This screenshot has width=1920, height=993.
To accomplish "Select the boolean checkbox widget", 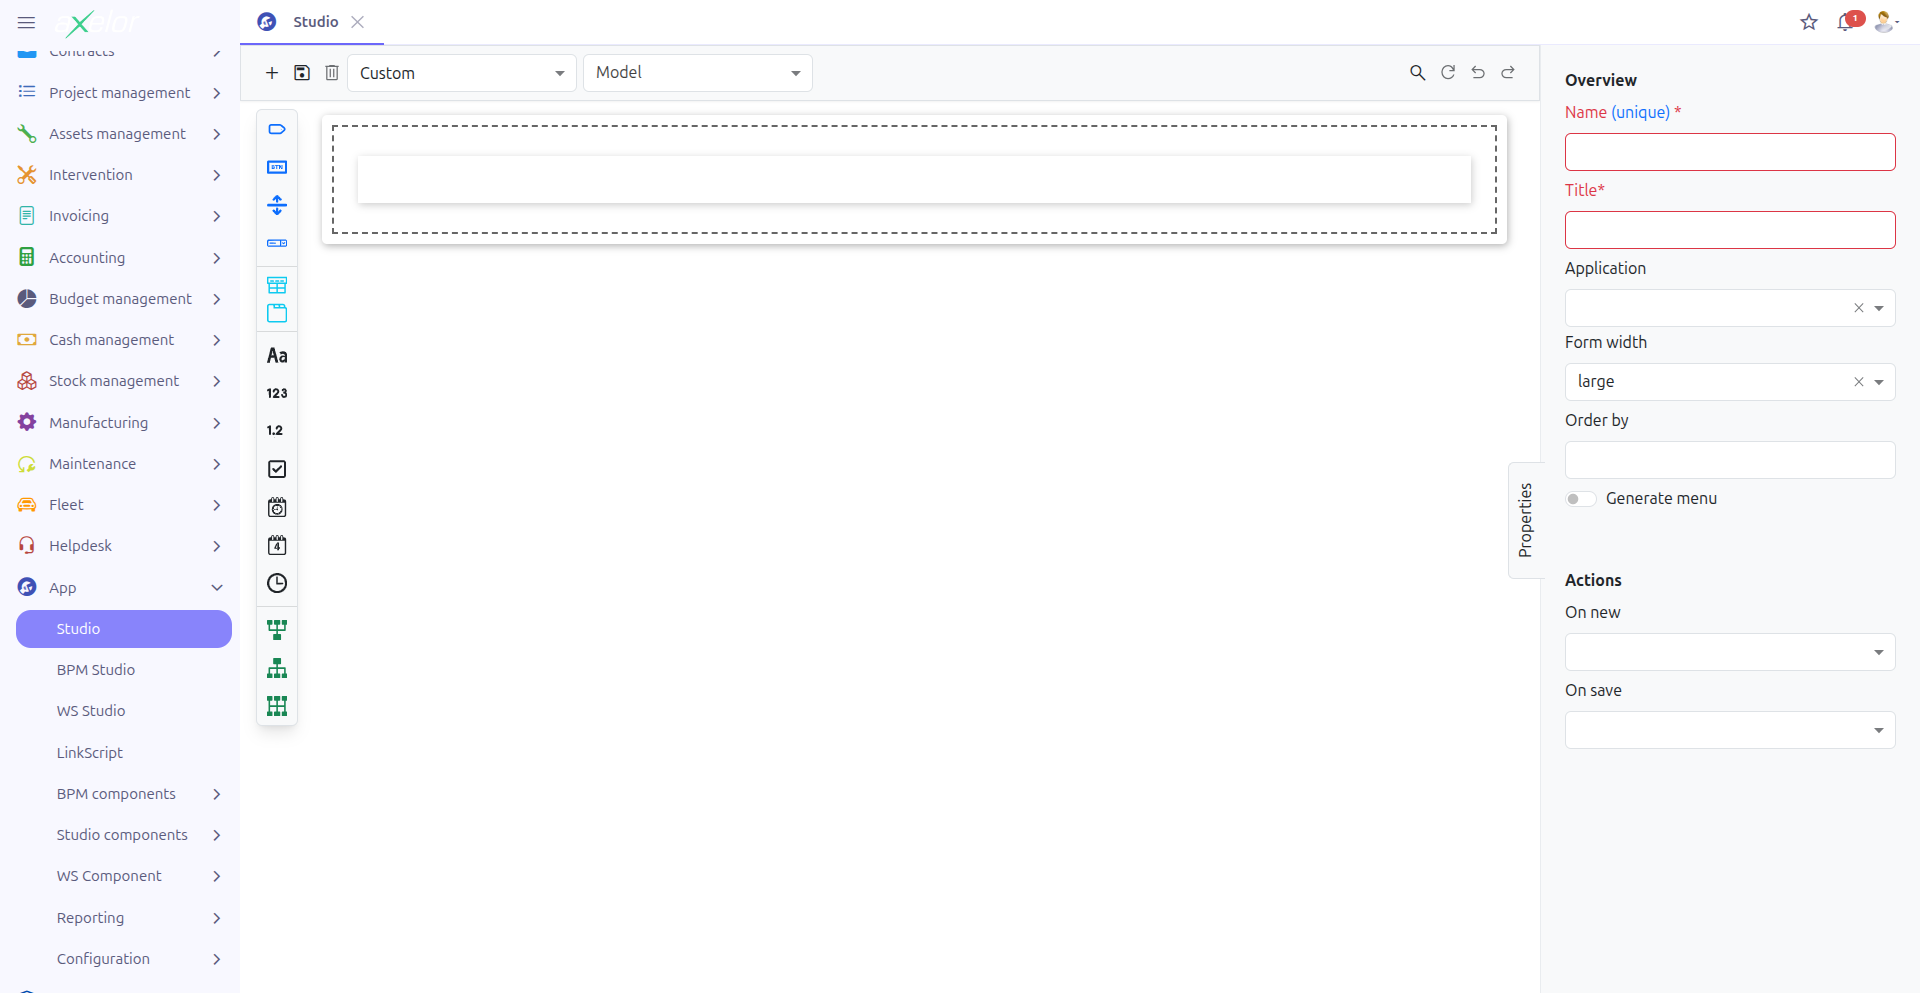I will [x=277, y=468].
